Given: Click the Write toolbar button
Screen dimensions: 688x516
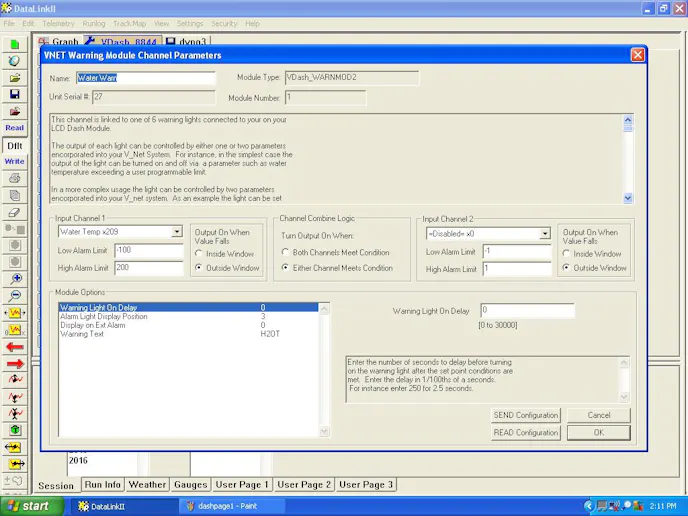Looking at the screenshot, I should (15, 161).
